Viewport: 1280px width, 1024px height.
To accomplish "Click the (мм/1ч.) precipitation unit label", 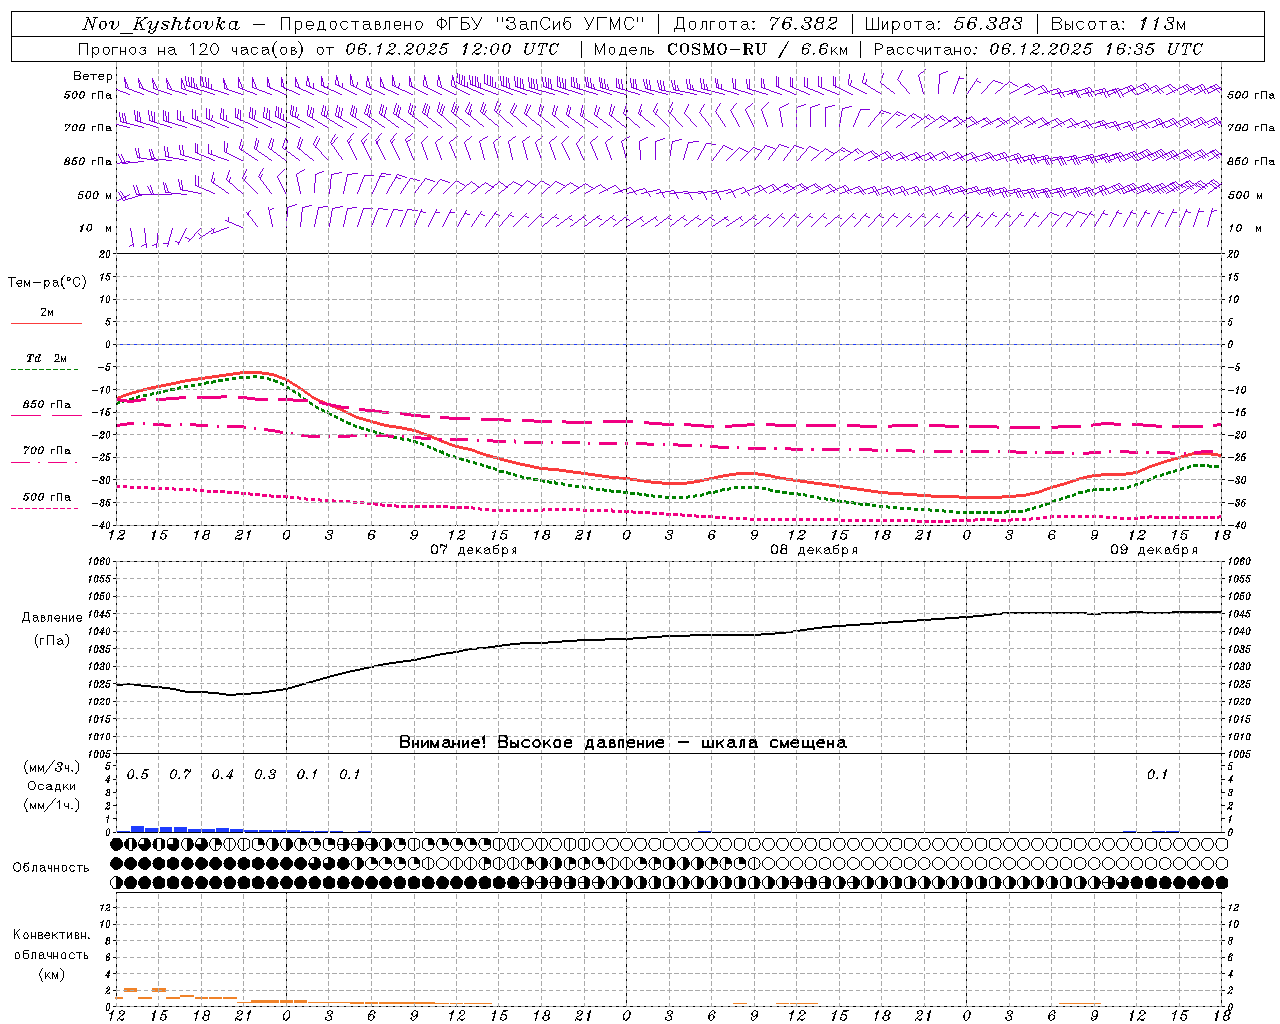I will click(x=52, y=805).
